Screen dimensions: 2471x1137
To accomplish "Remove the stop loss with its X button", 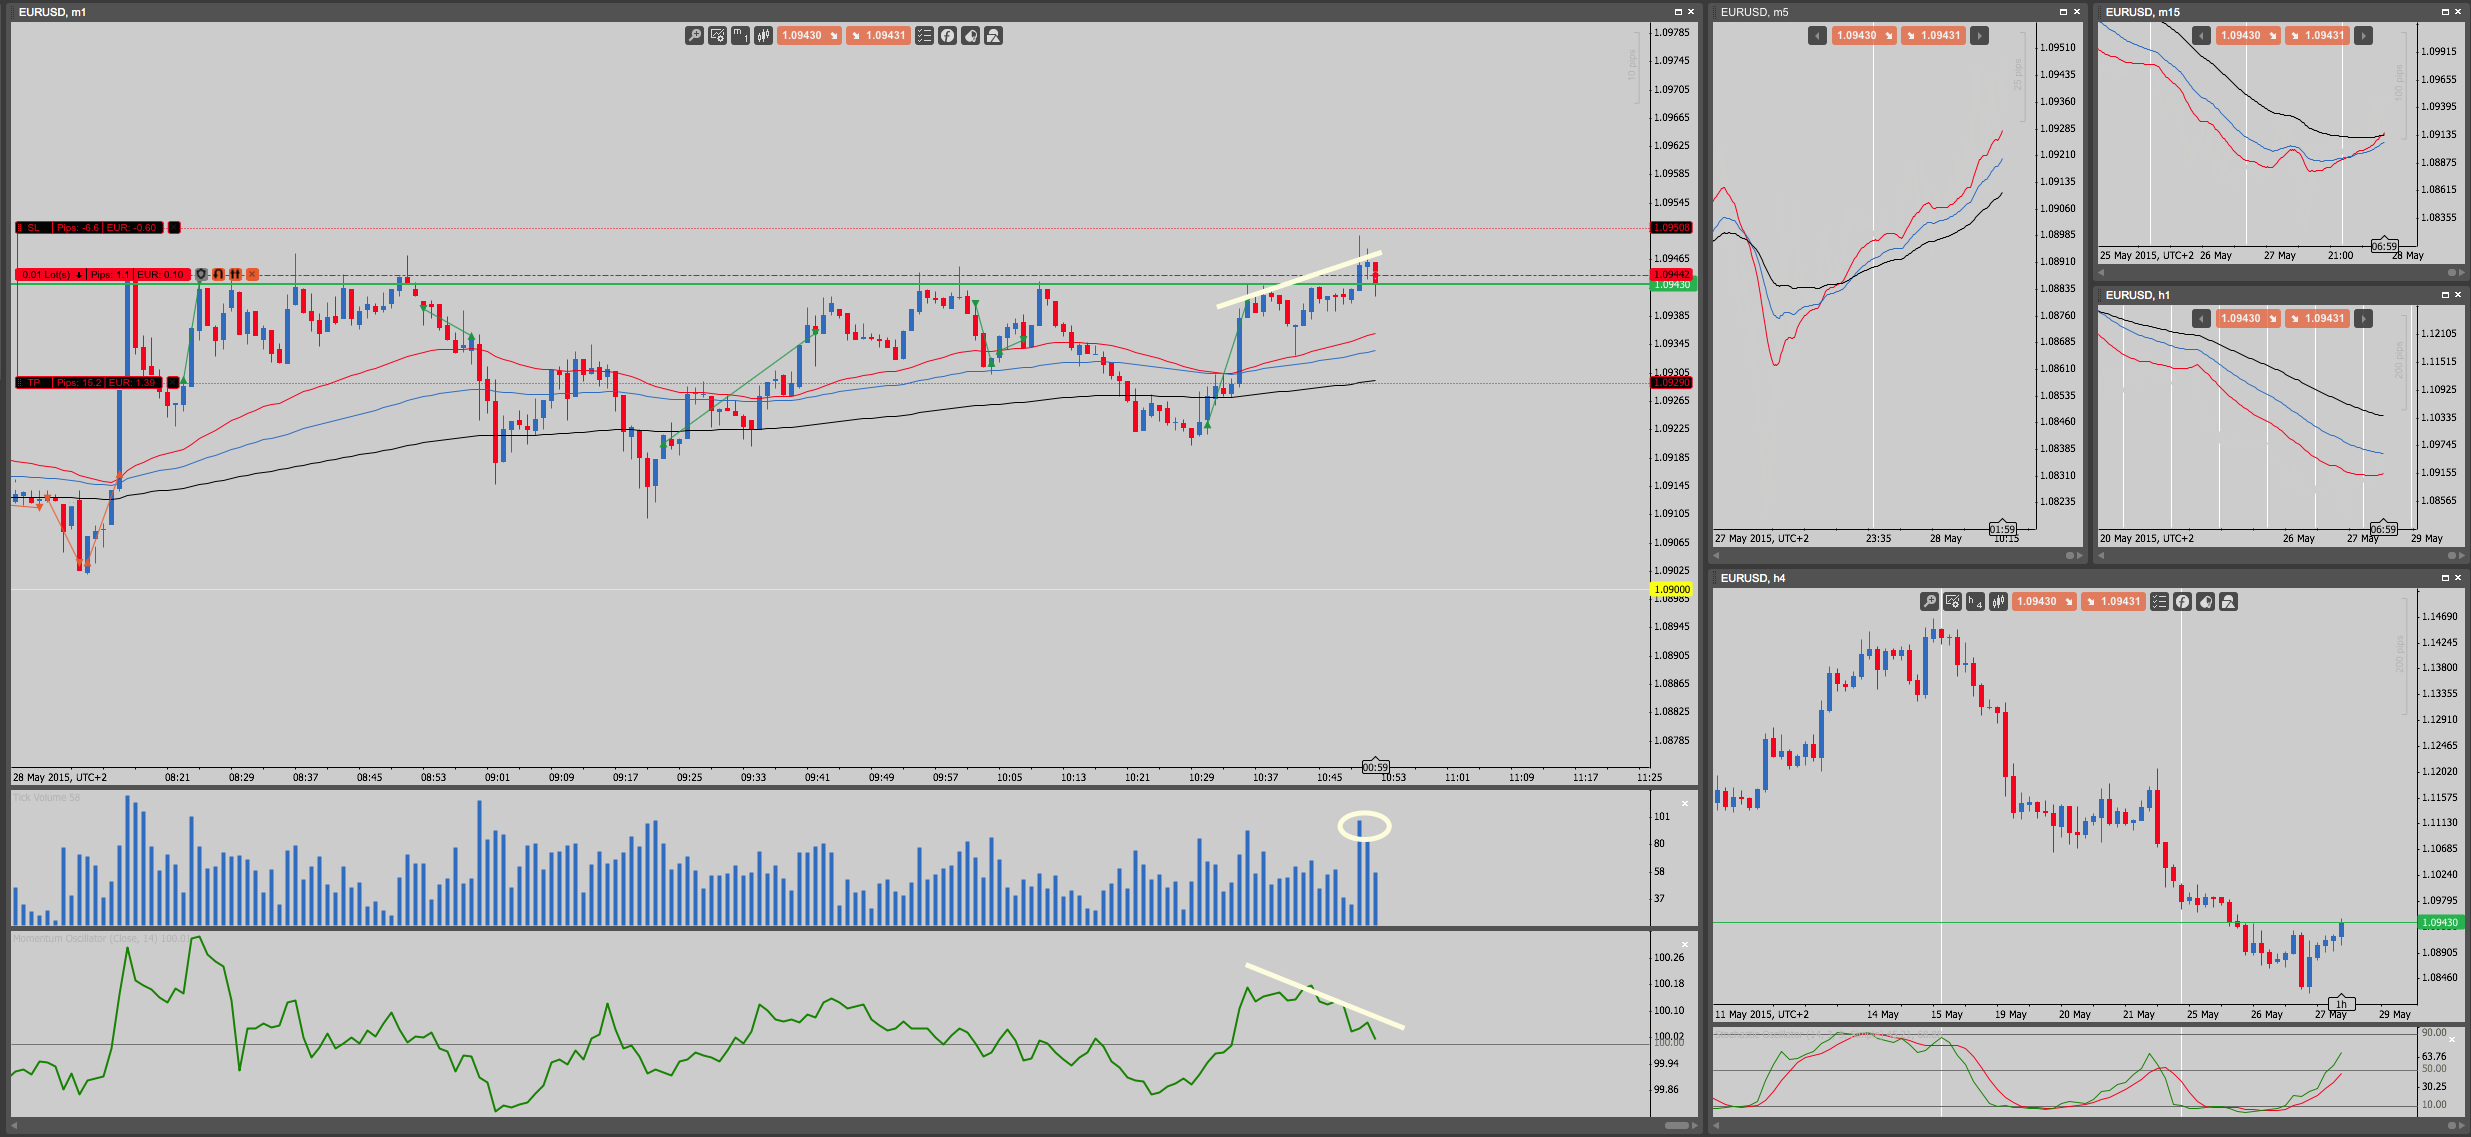I will point(174,228).
